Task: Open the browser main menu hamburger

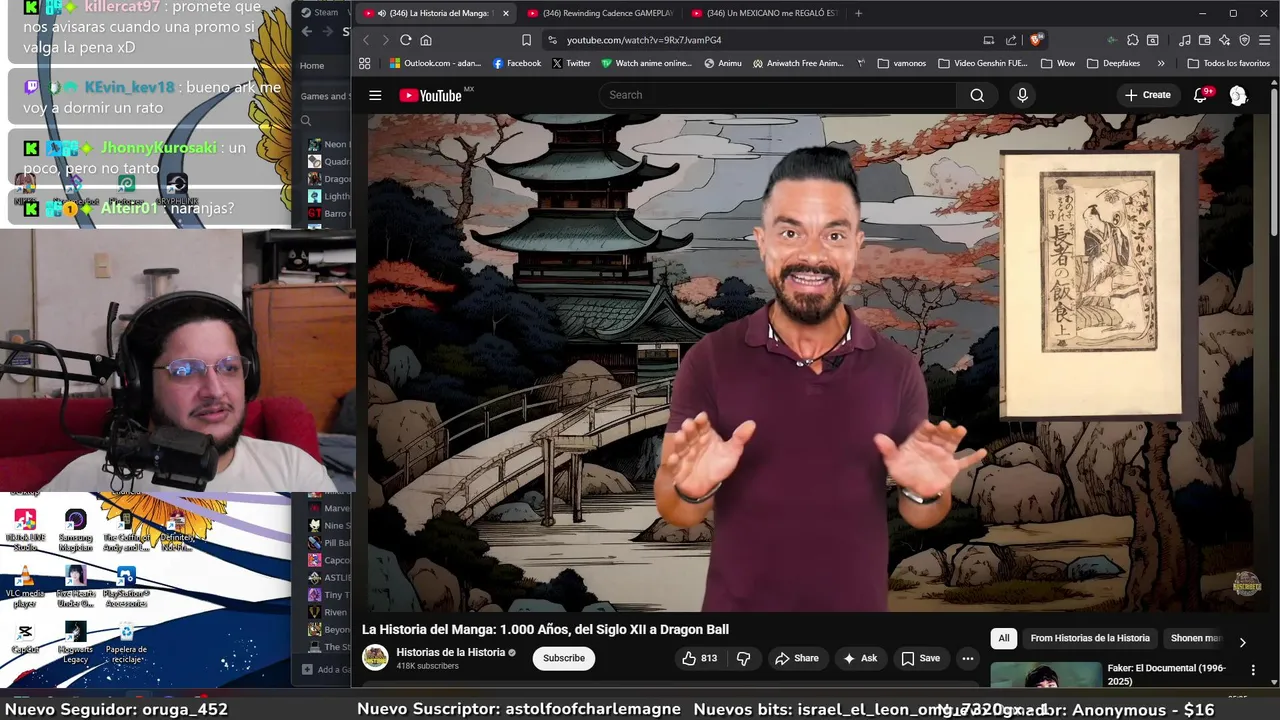Action: 1265,40
